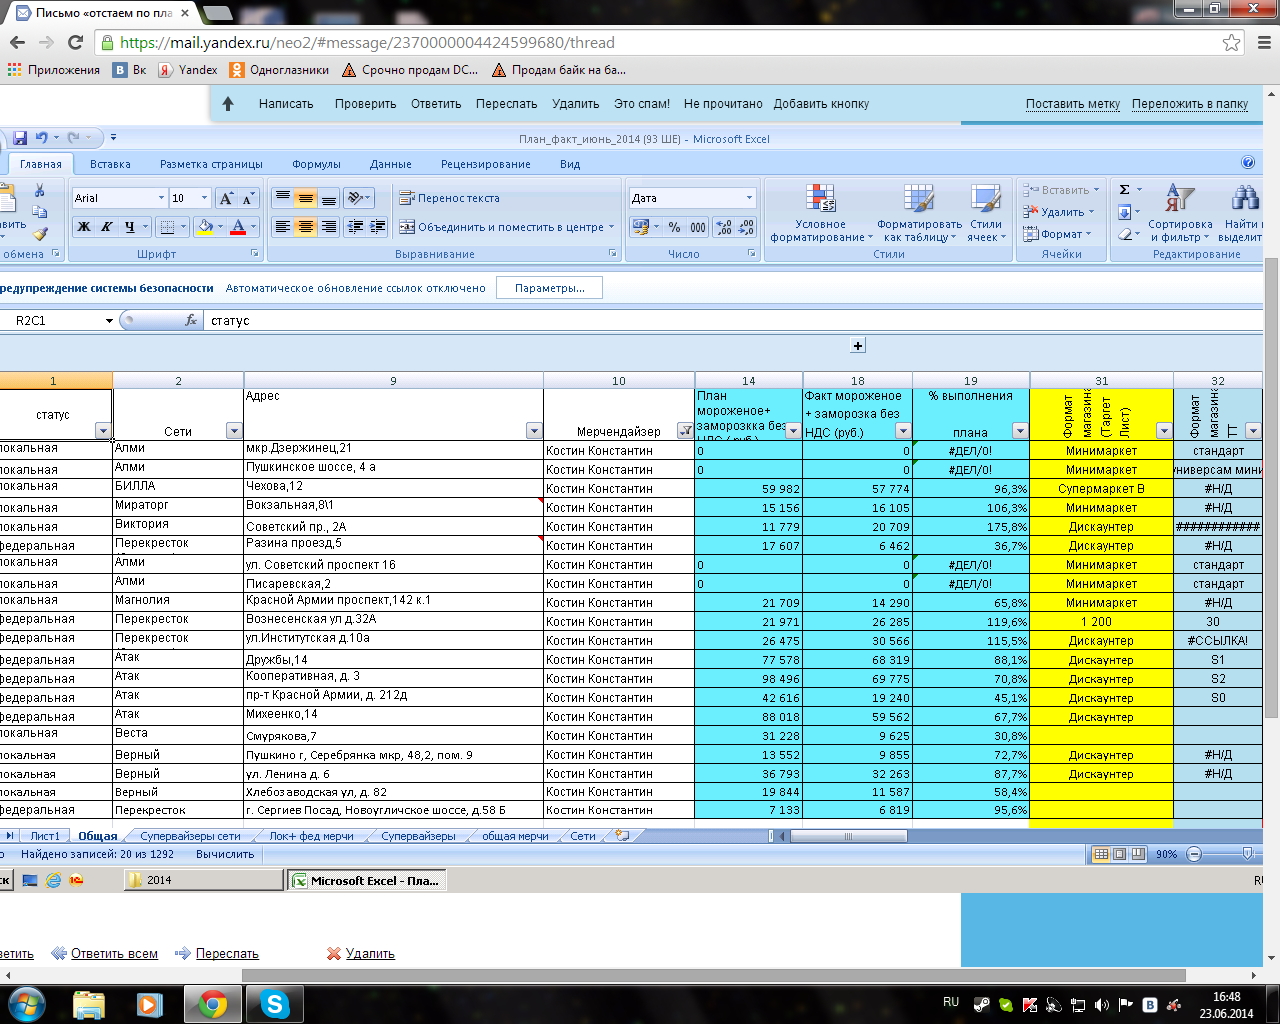Decrease font size with small A icon
The width and height of the screenshot is (1280, 1024).
248,198
